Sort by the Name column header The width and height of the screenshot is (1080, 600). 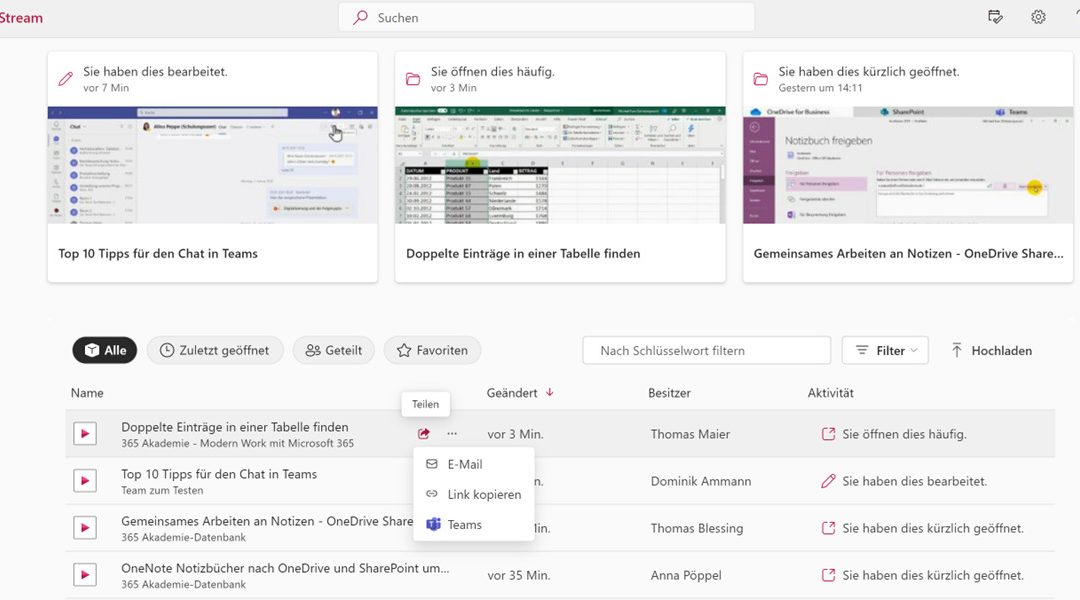pyautogui.click(x=87, y=393)
